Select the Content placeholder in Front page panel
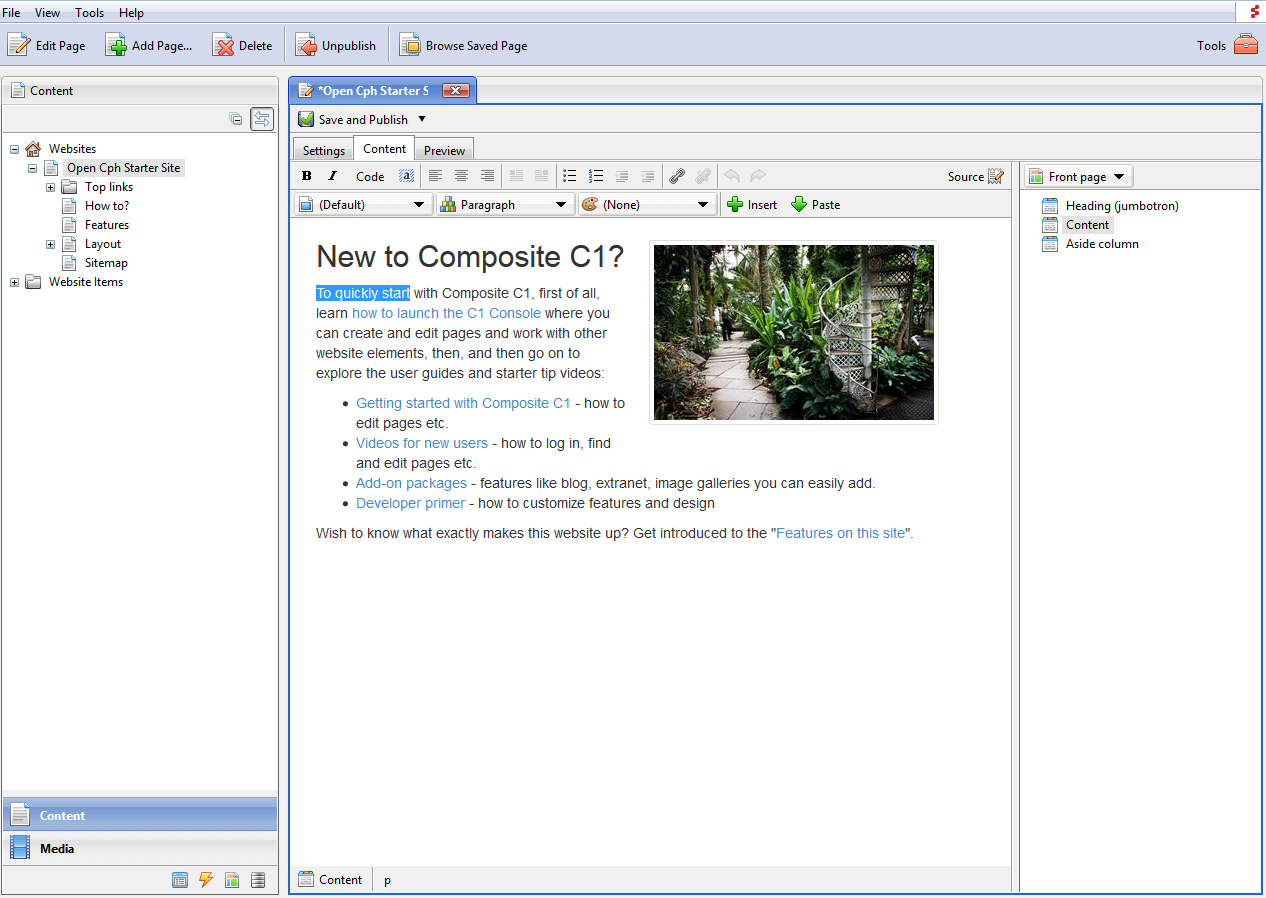 pyautogui.click(x=1086, y=224)
